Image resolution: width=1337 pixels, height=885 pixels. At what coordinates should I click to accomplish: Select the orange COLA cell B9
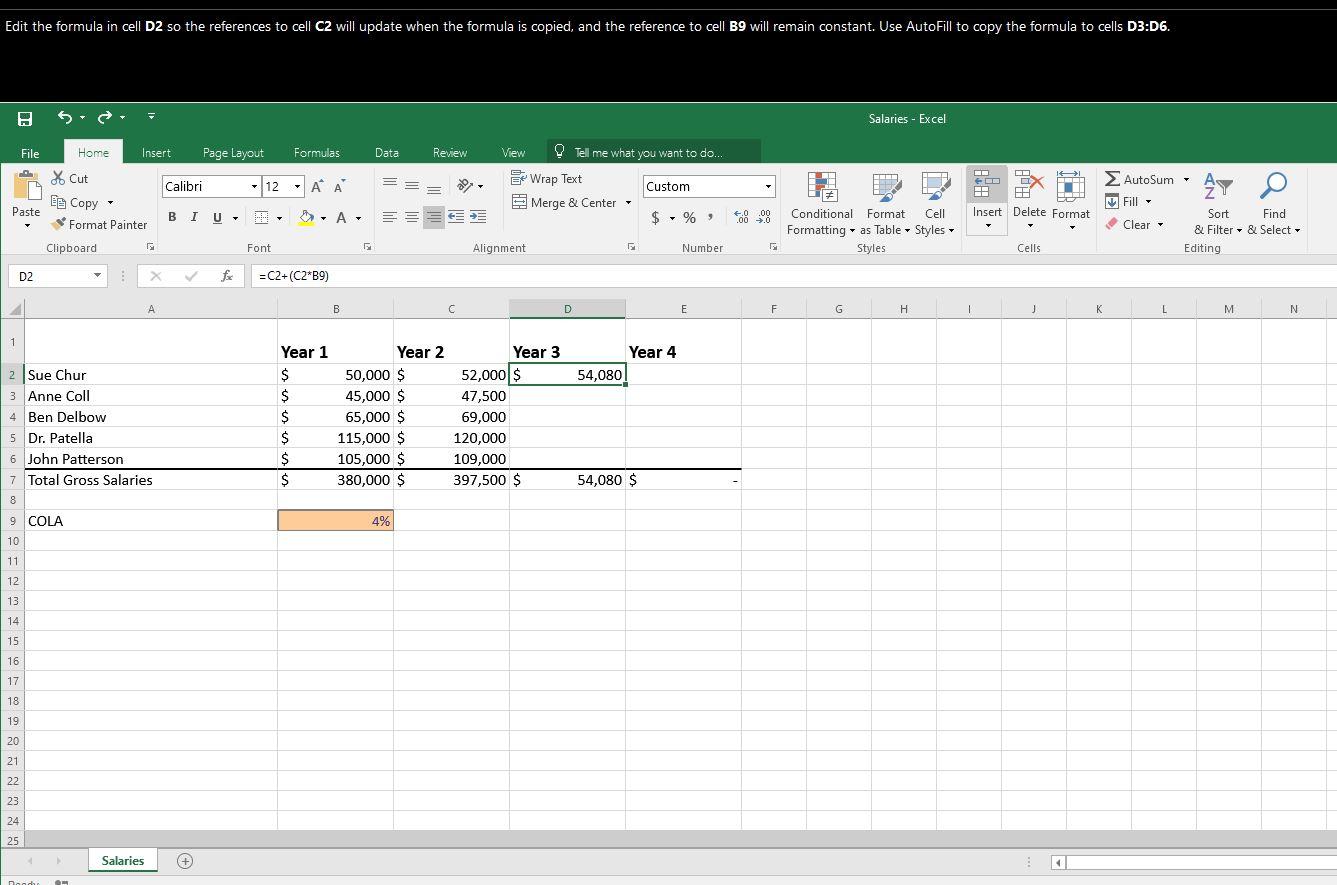pos(335,520)
